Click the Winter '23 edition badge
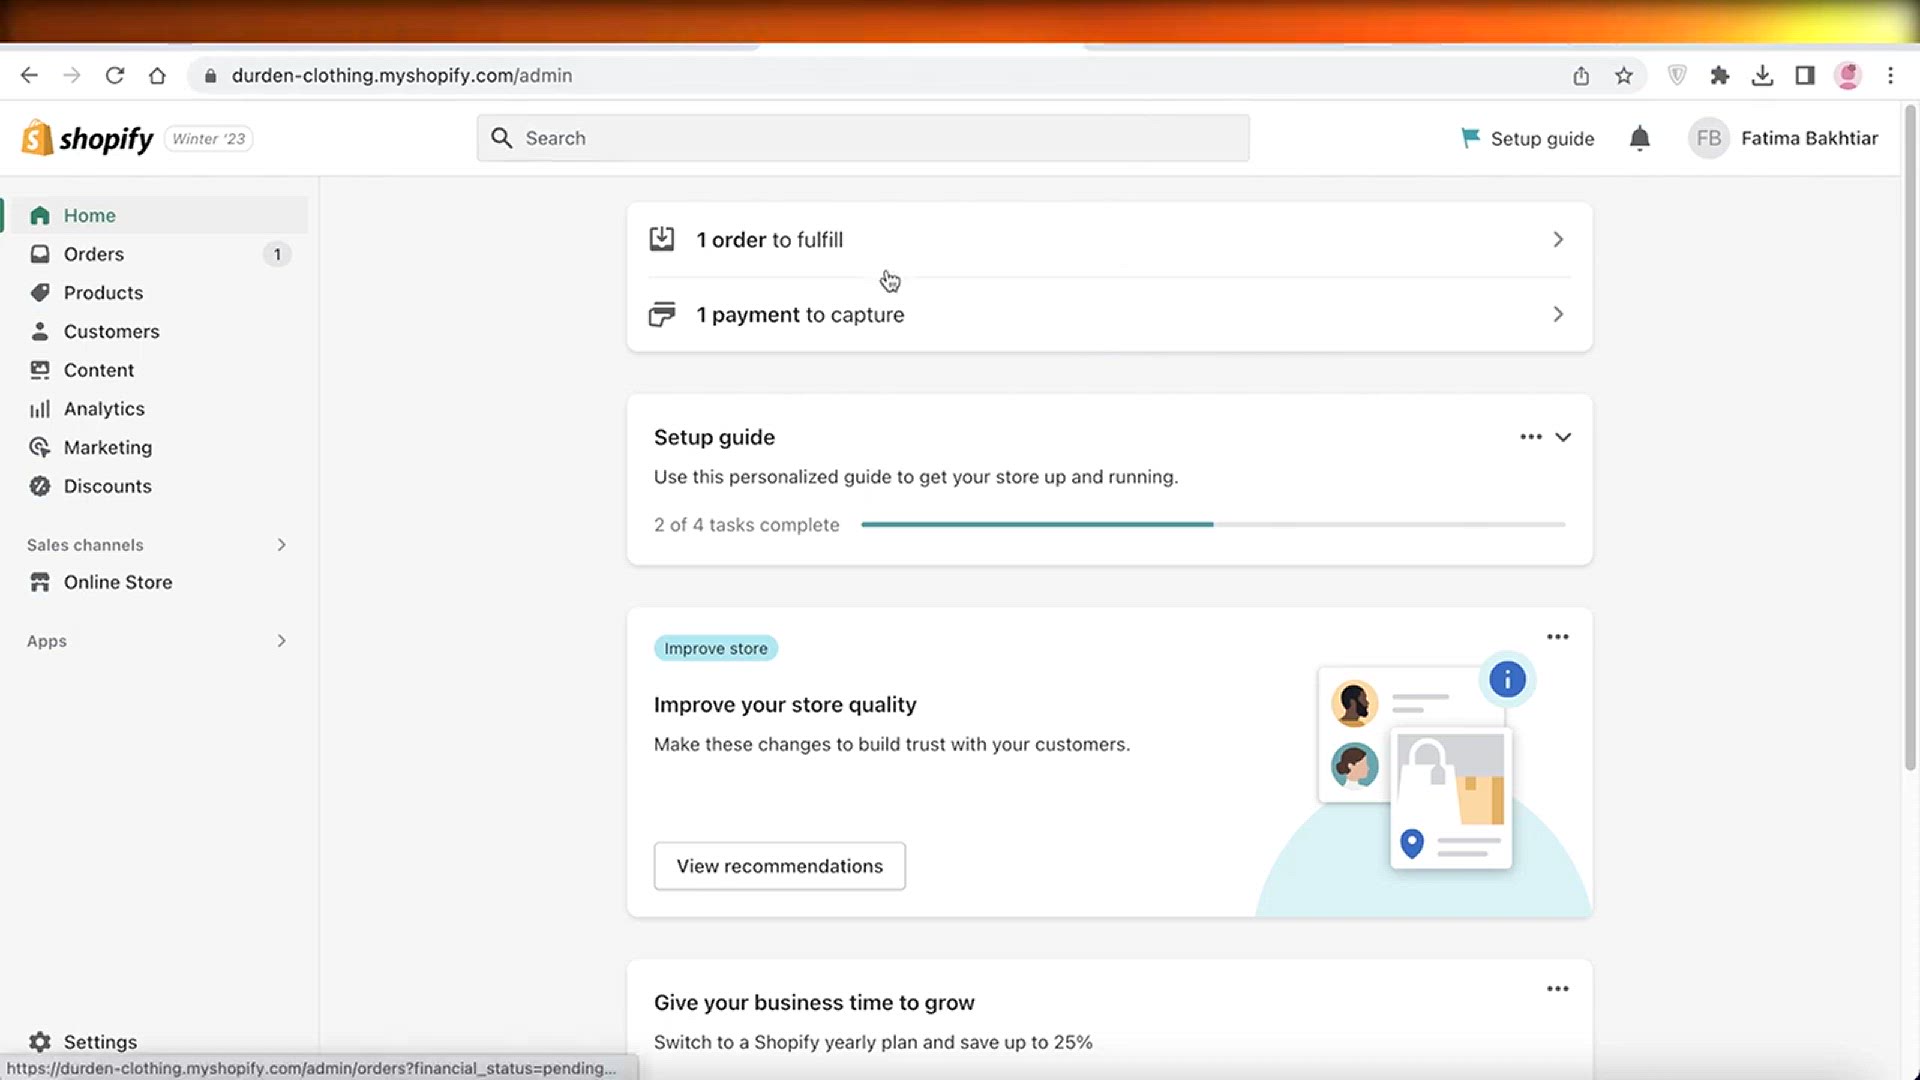The image size is (1920, 1080). point(209,139)
